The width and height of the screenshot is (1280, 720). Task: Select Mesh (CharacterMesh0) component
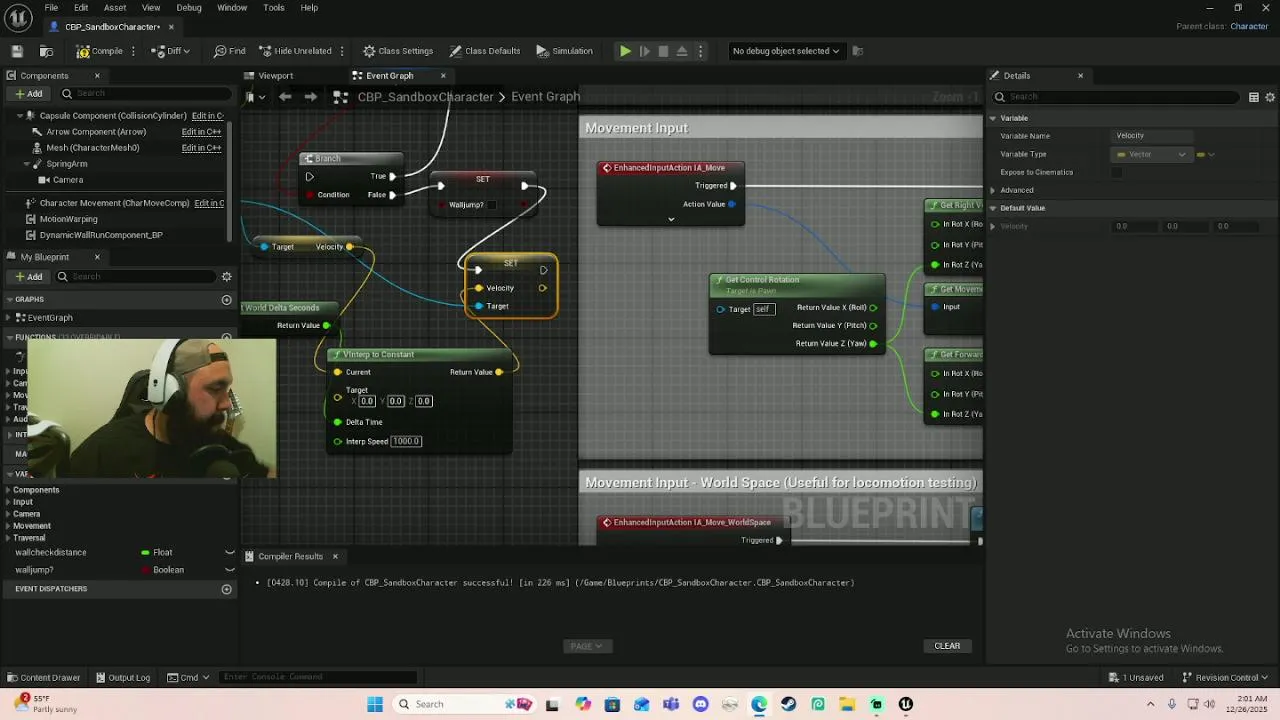pos(92,148)
